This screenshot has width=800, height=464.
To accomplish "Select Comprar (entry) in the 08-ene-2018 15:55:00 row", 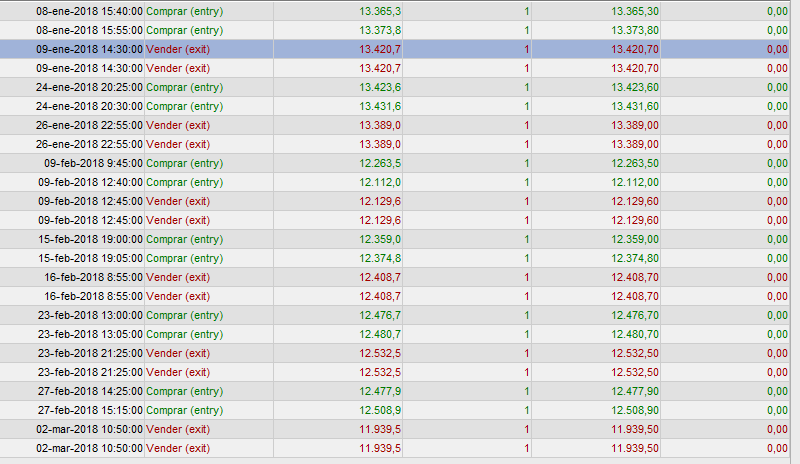I will (185, 30).
